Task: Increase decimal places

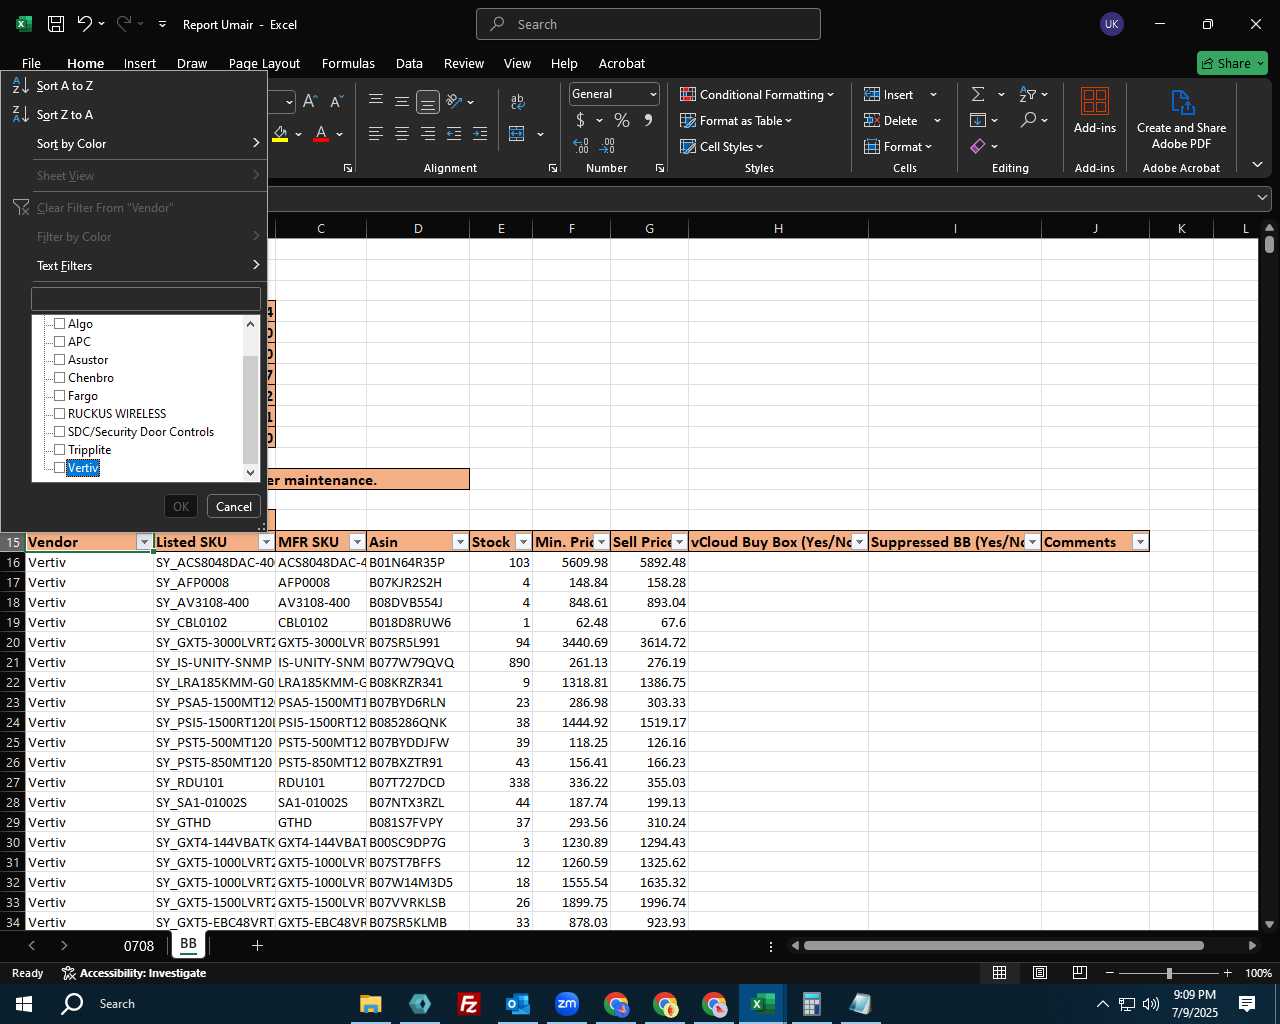Action: (581, 146)
